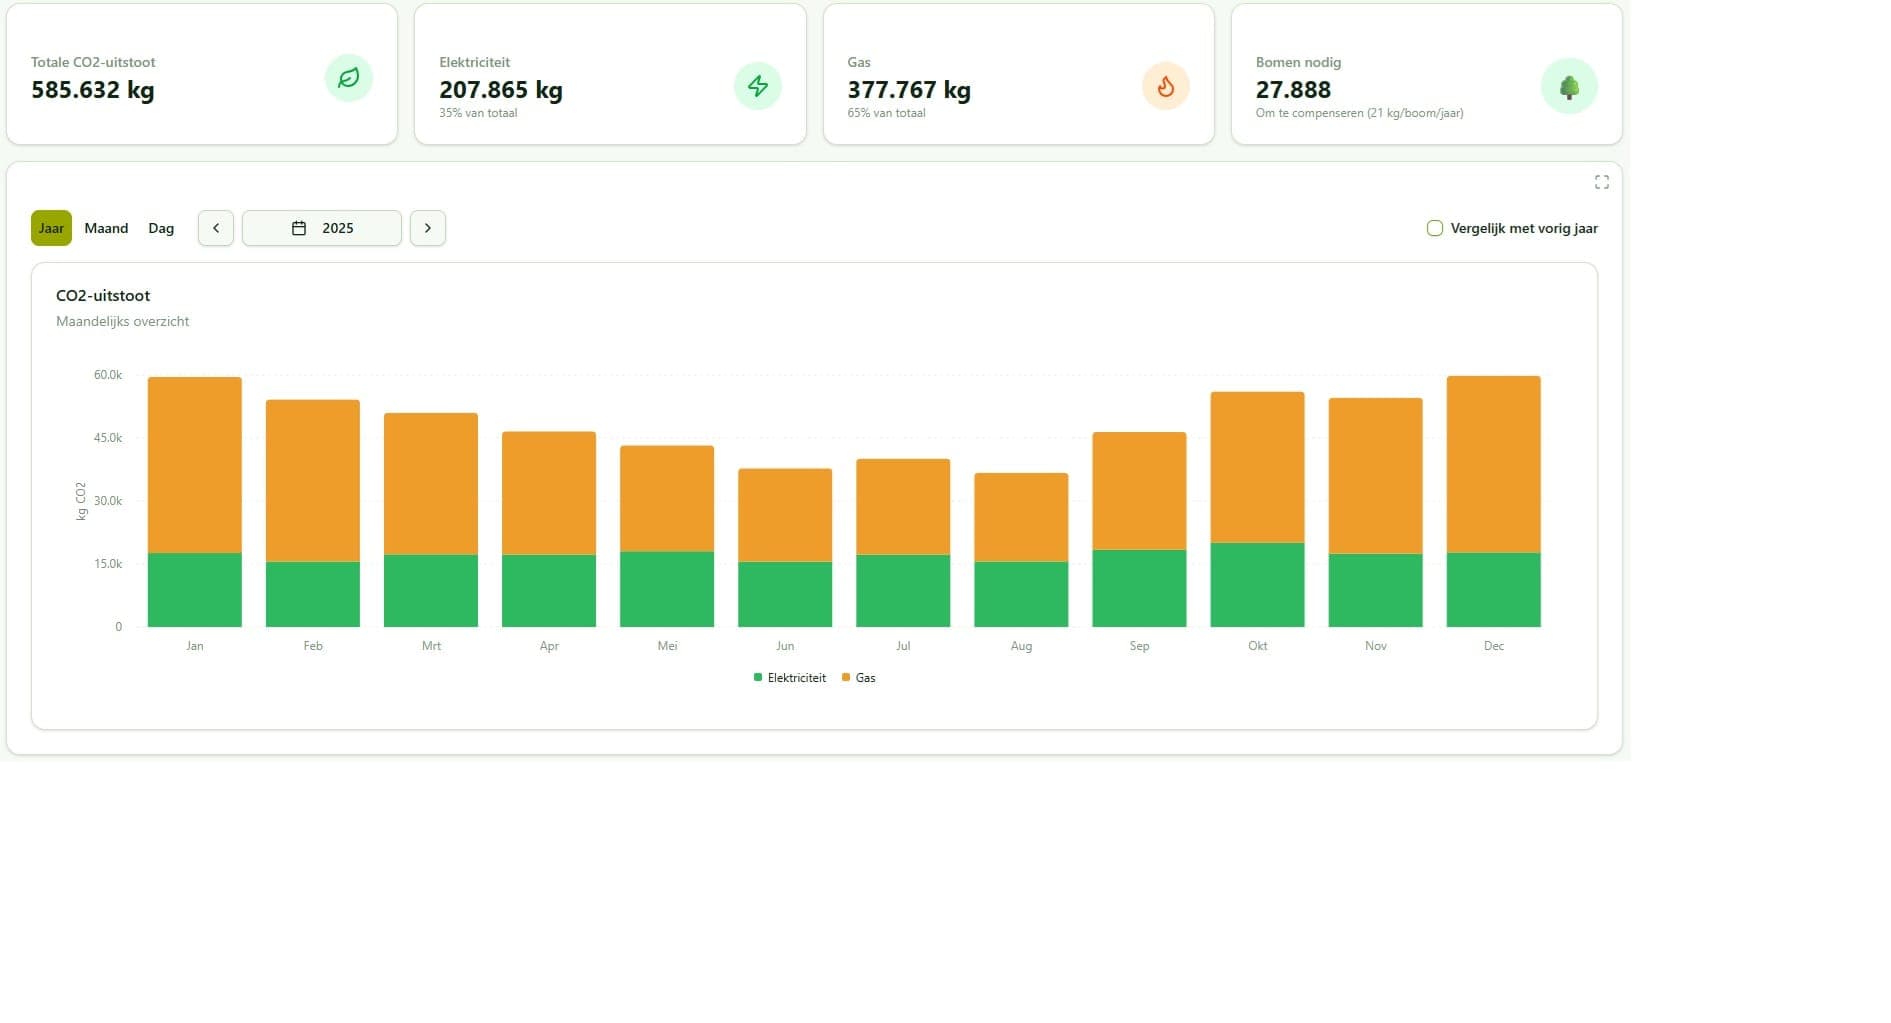Go to next year with right chevron

tap(428, 228)
